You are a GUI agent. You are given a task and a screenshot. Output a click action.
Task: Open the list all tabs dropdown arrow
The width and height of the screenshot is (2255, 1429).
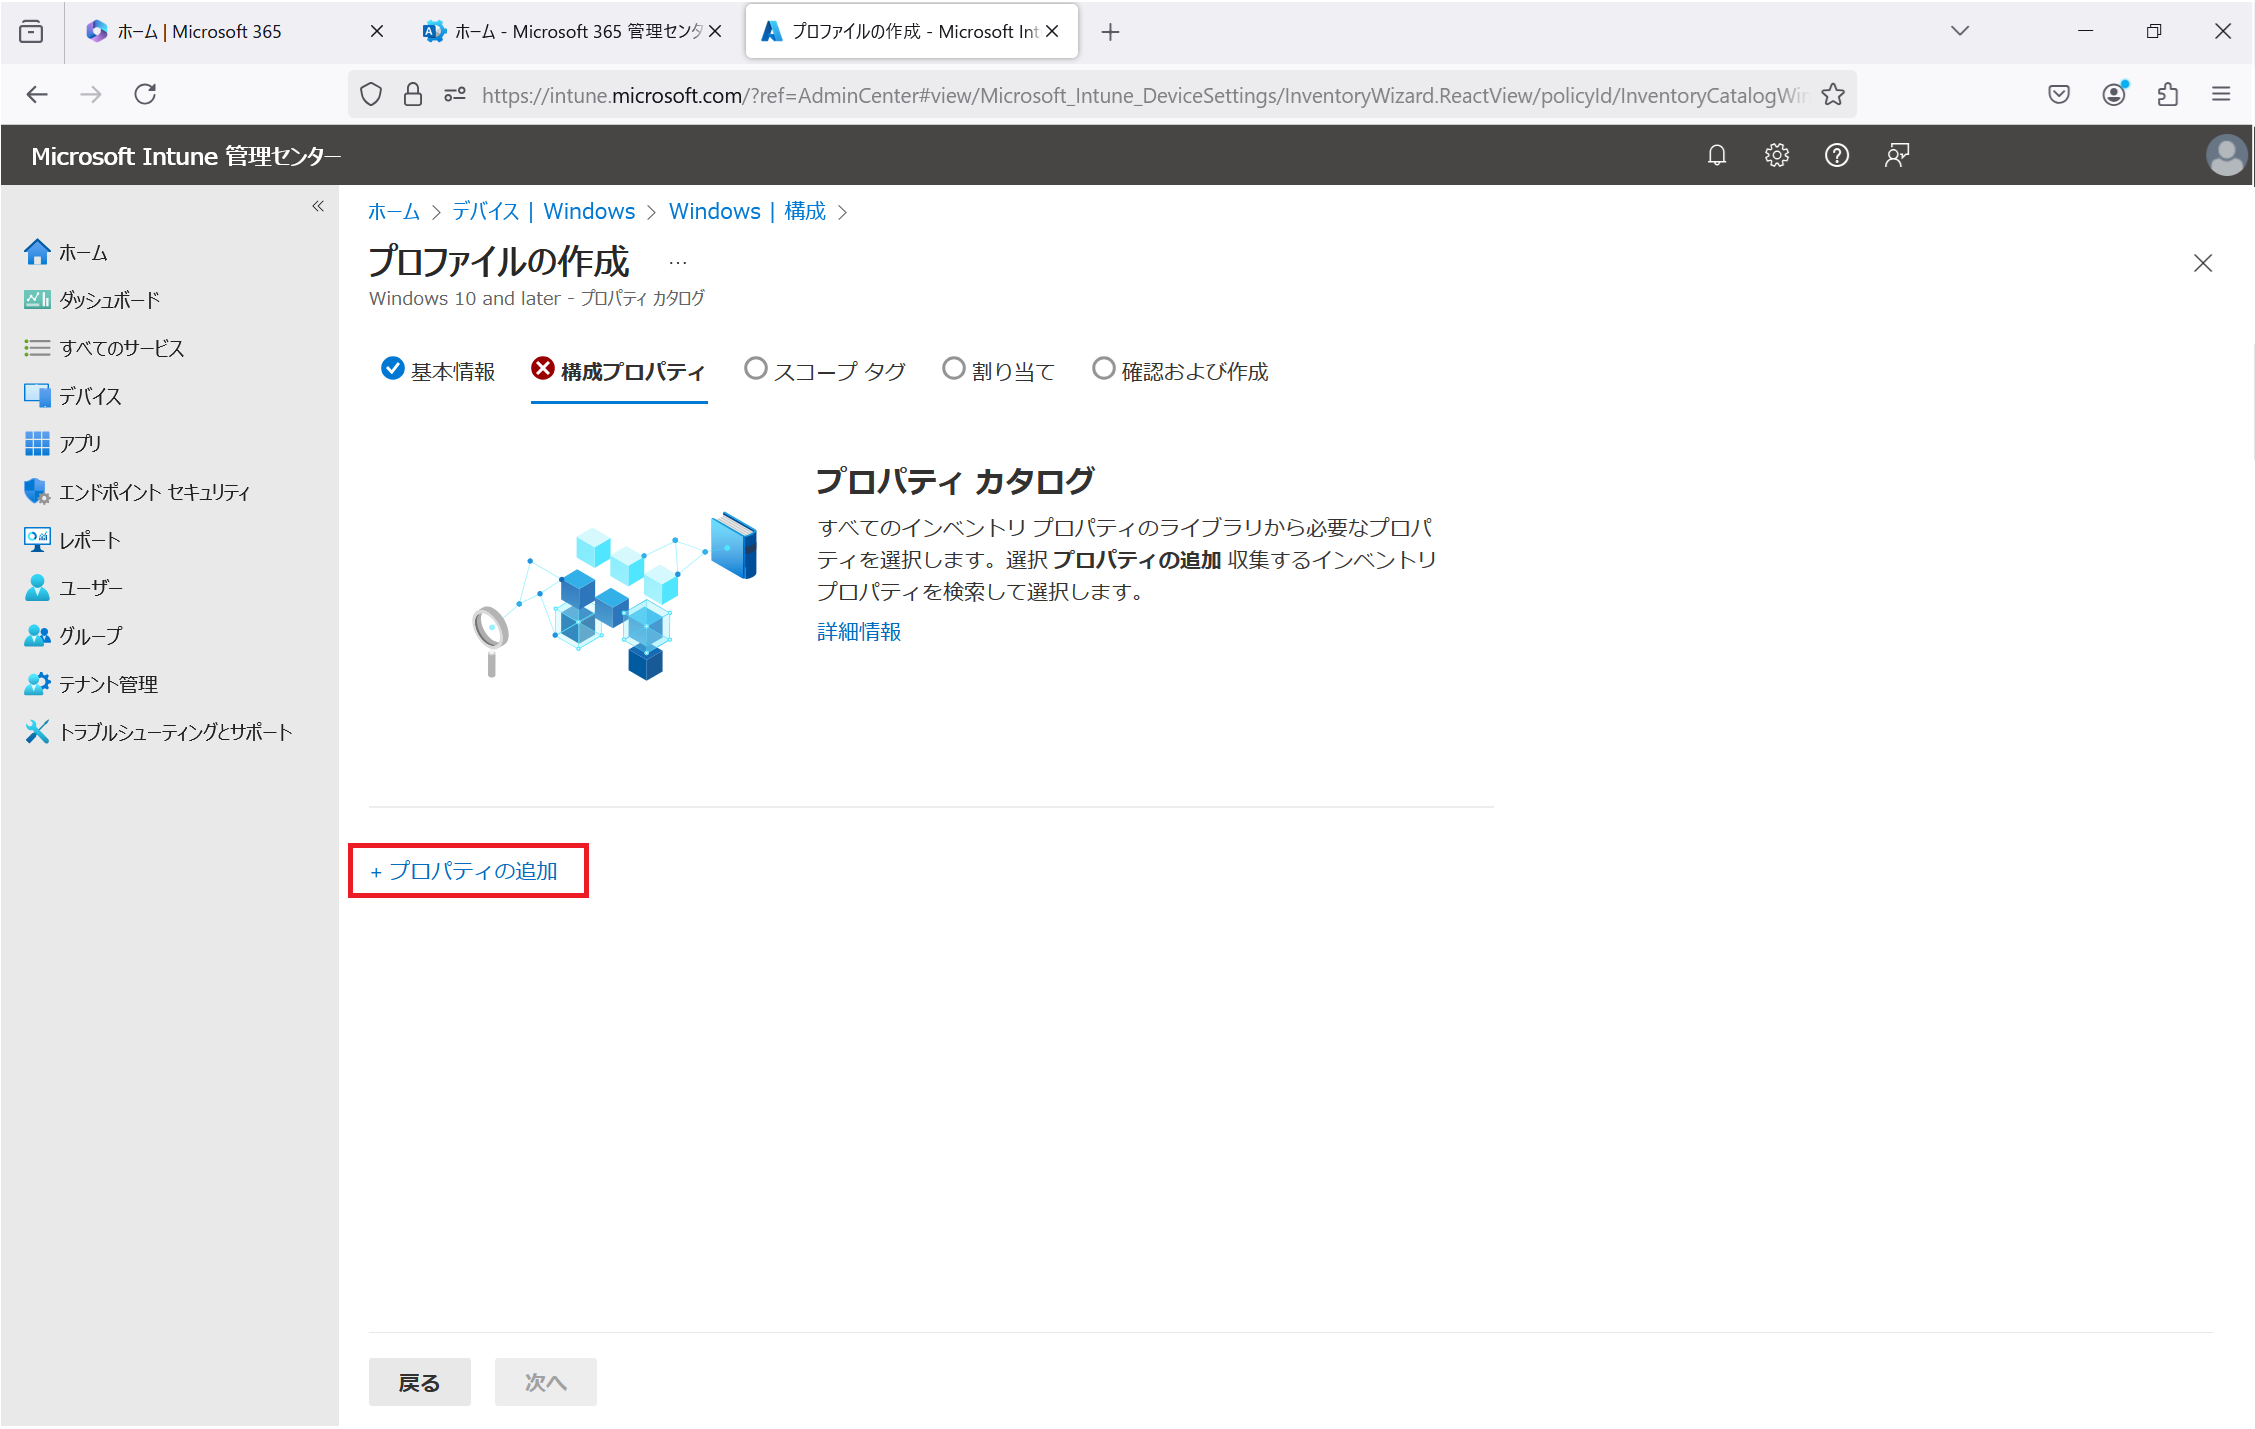(1959, 31)
